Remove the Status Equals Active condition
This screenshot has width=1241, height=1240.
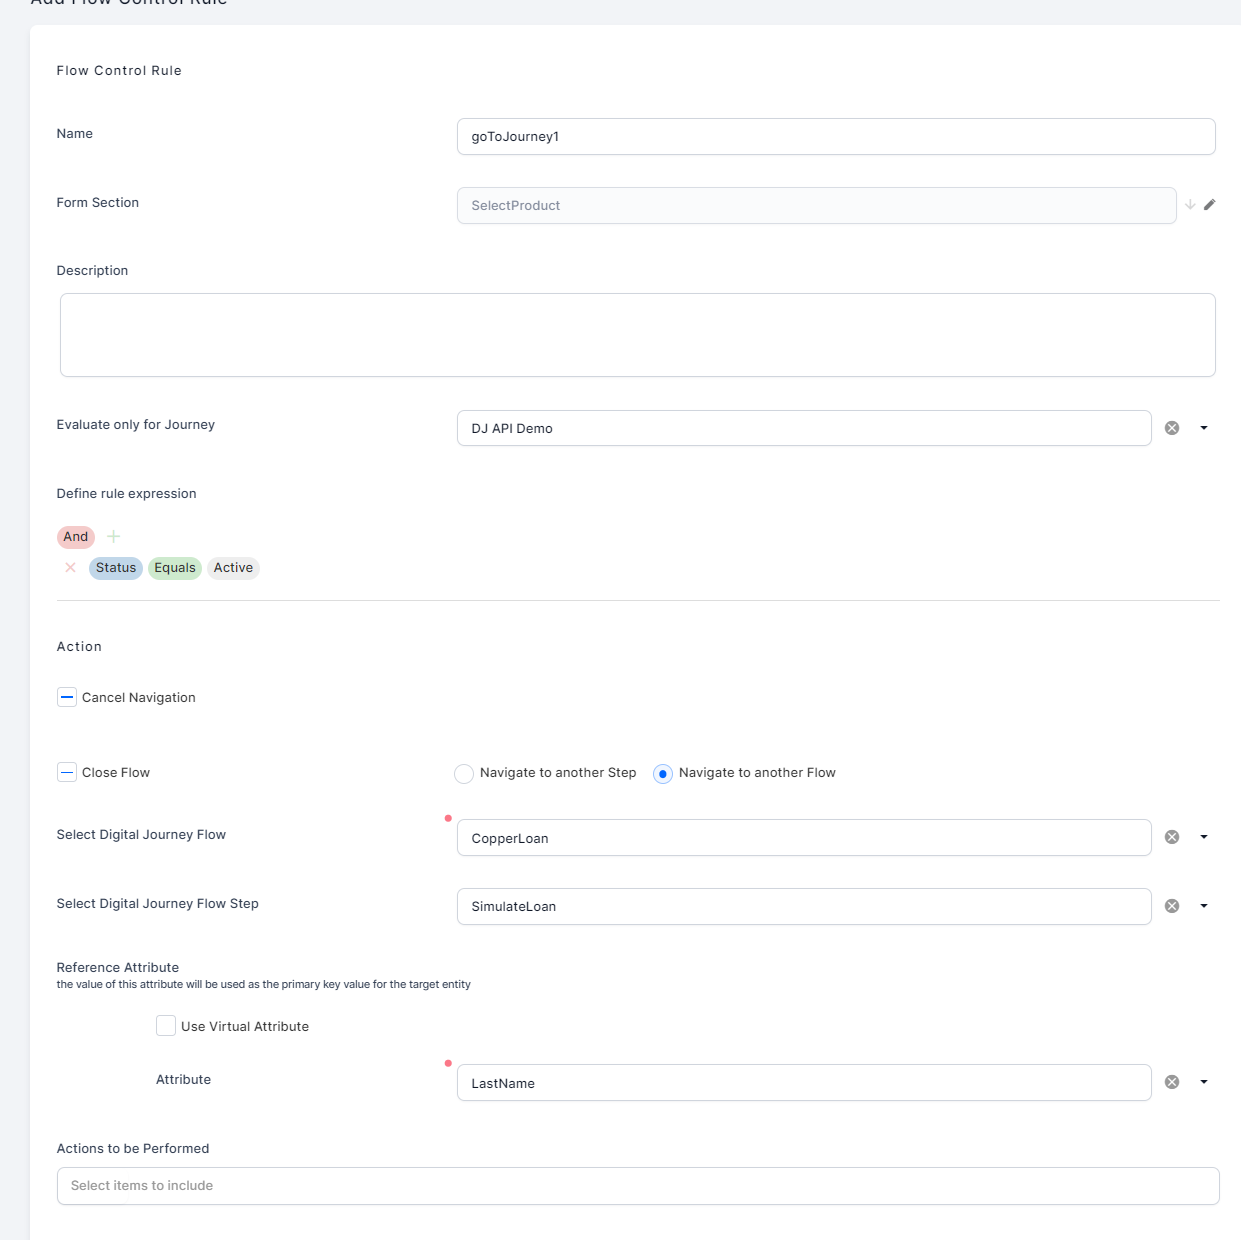point(70,568)
